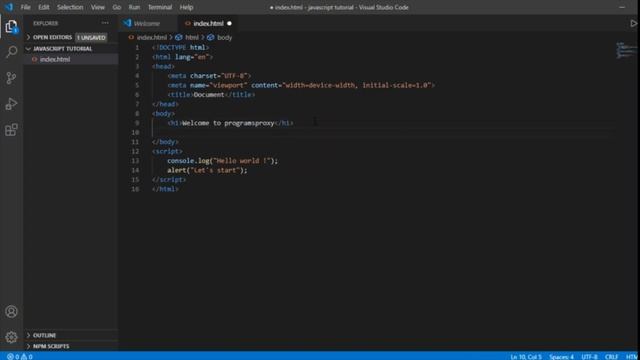This screenshot has width=640, height=360.
Task: Click the errors count icon in status bar
Action: (x=10, y=357)
